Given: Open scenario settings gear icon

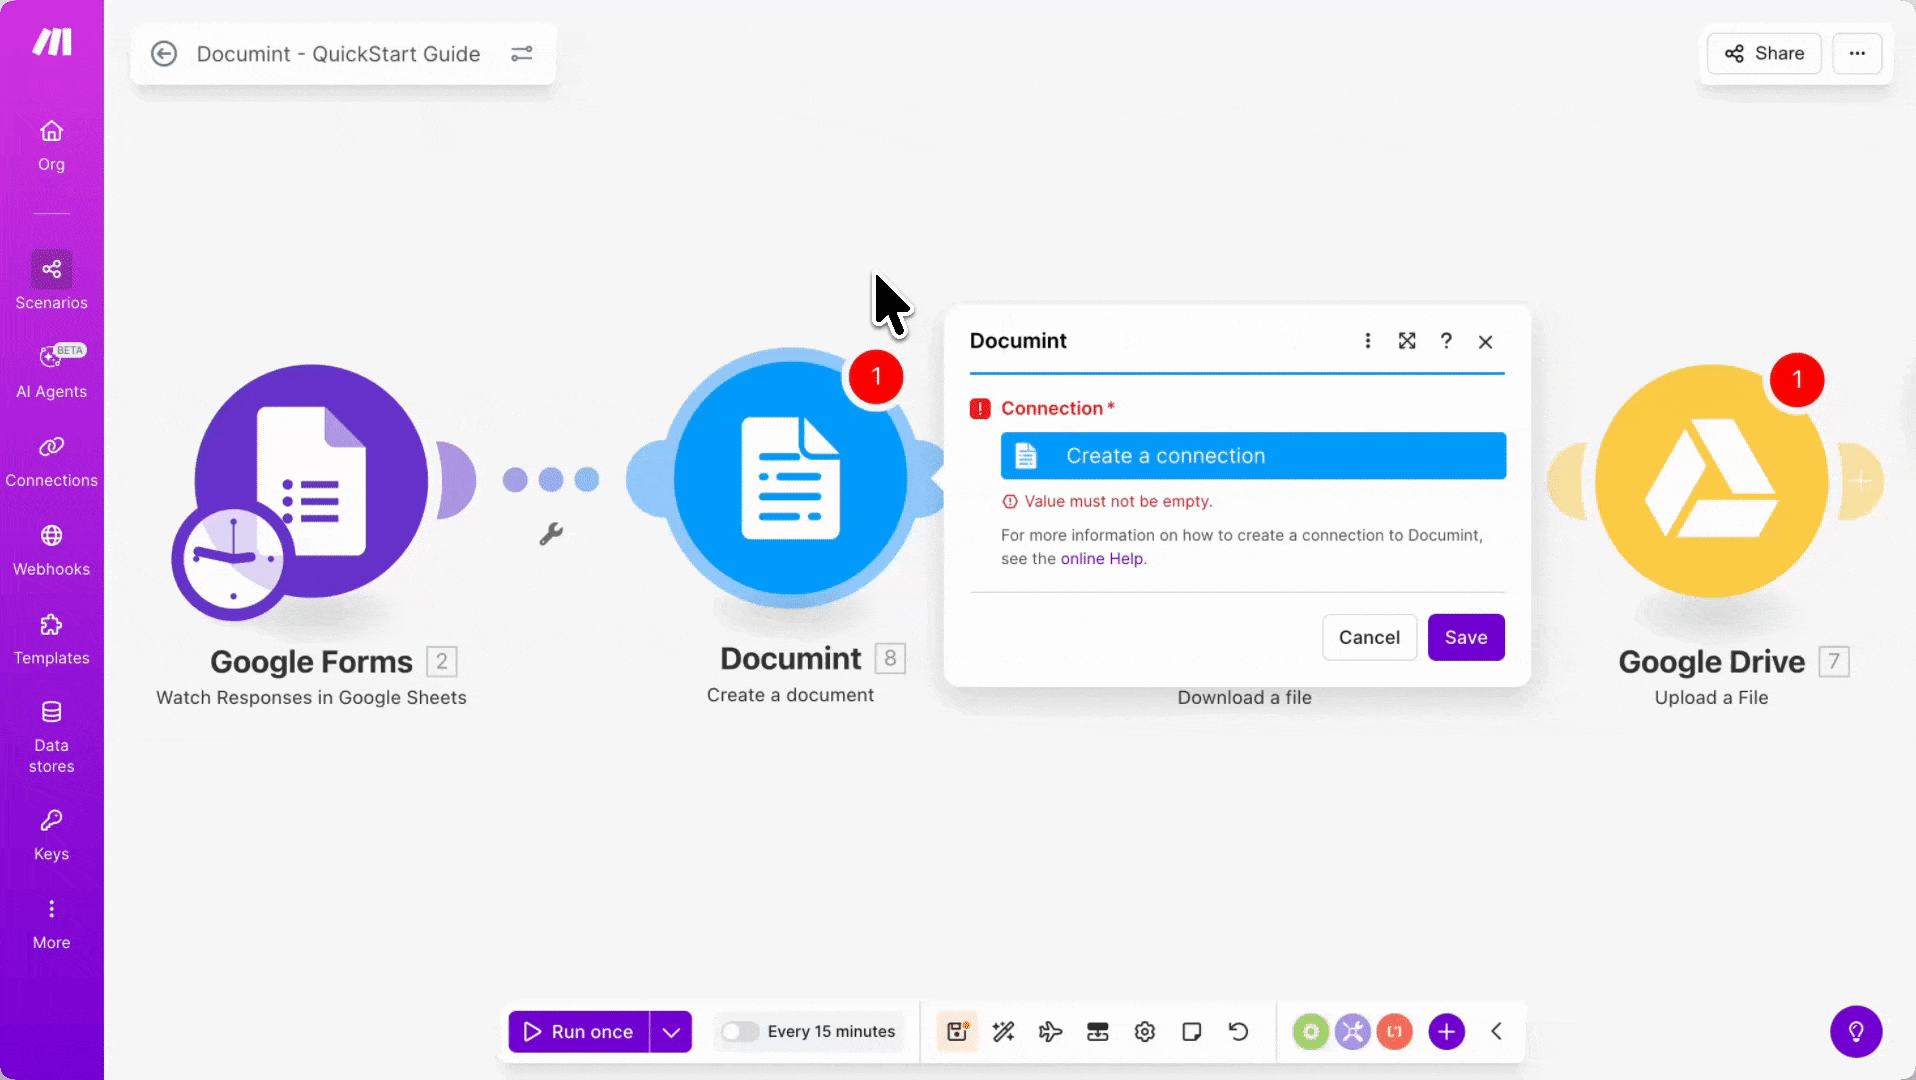Looking at the screenshot, I should (x=1144, y=1031).
